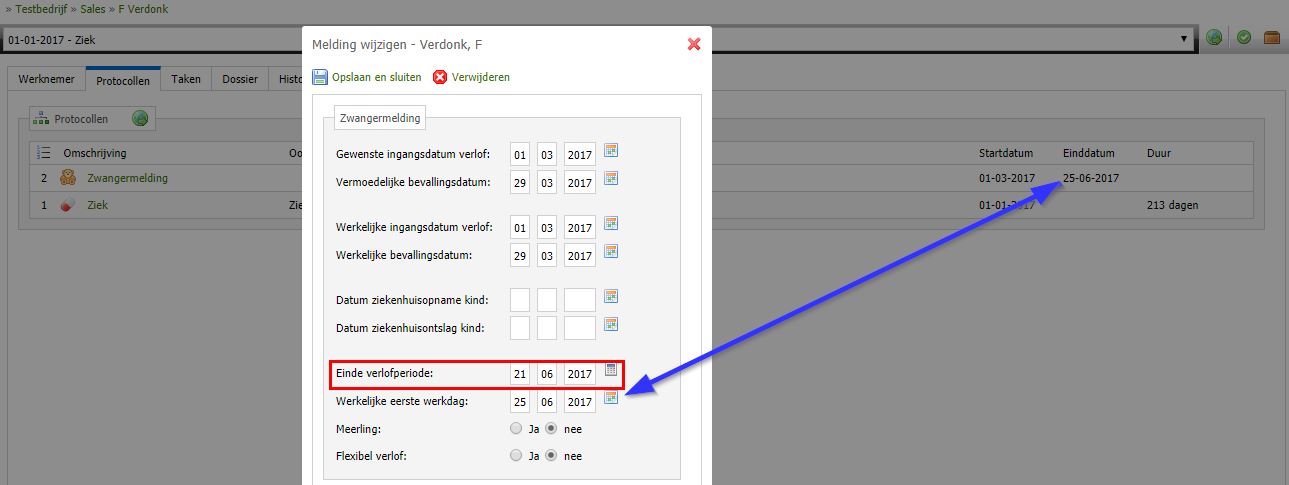Switch to the Taken tab
Image resolution: width=1289 pixels, height=485 pixels.
[x=186, y=79]
